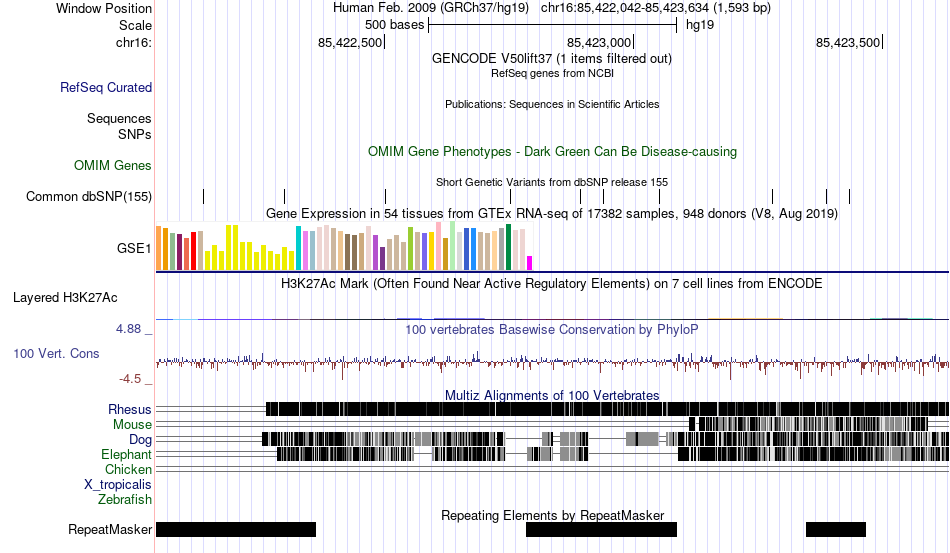This screenshot has height=553, width=950.
Task: Select the Rhesus alignment species label
Action: pyautogui.click(x=130, y=409)
